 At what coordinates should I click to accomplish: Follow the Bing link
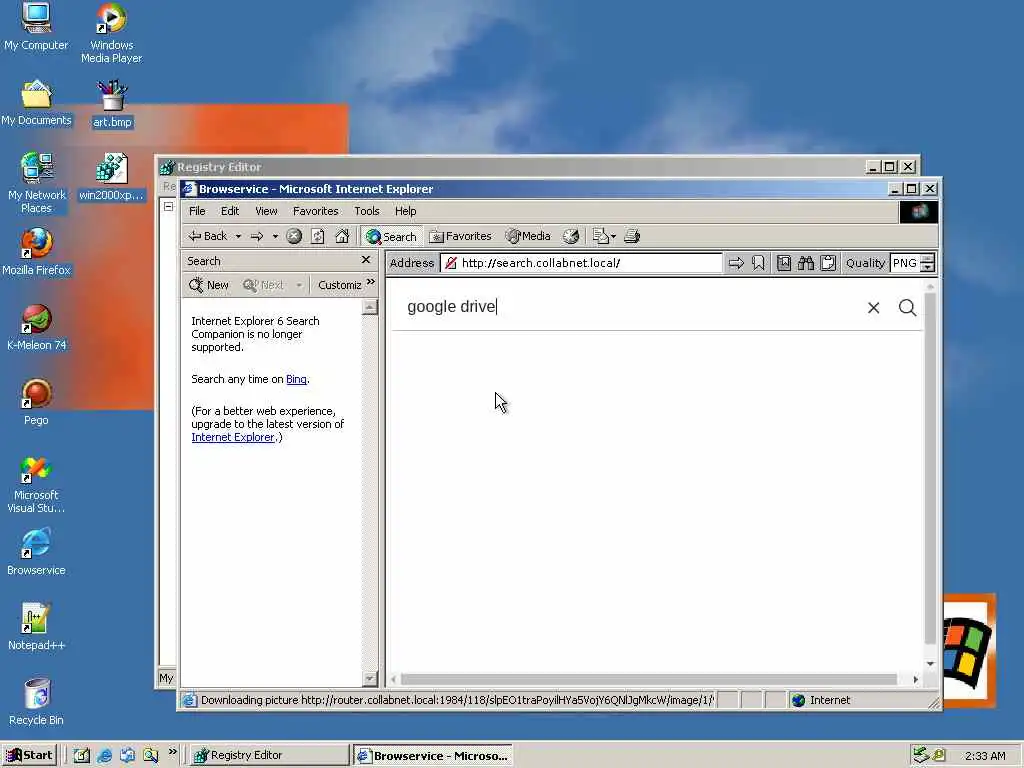[296, 379]
